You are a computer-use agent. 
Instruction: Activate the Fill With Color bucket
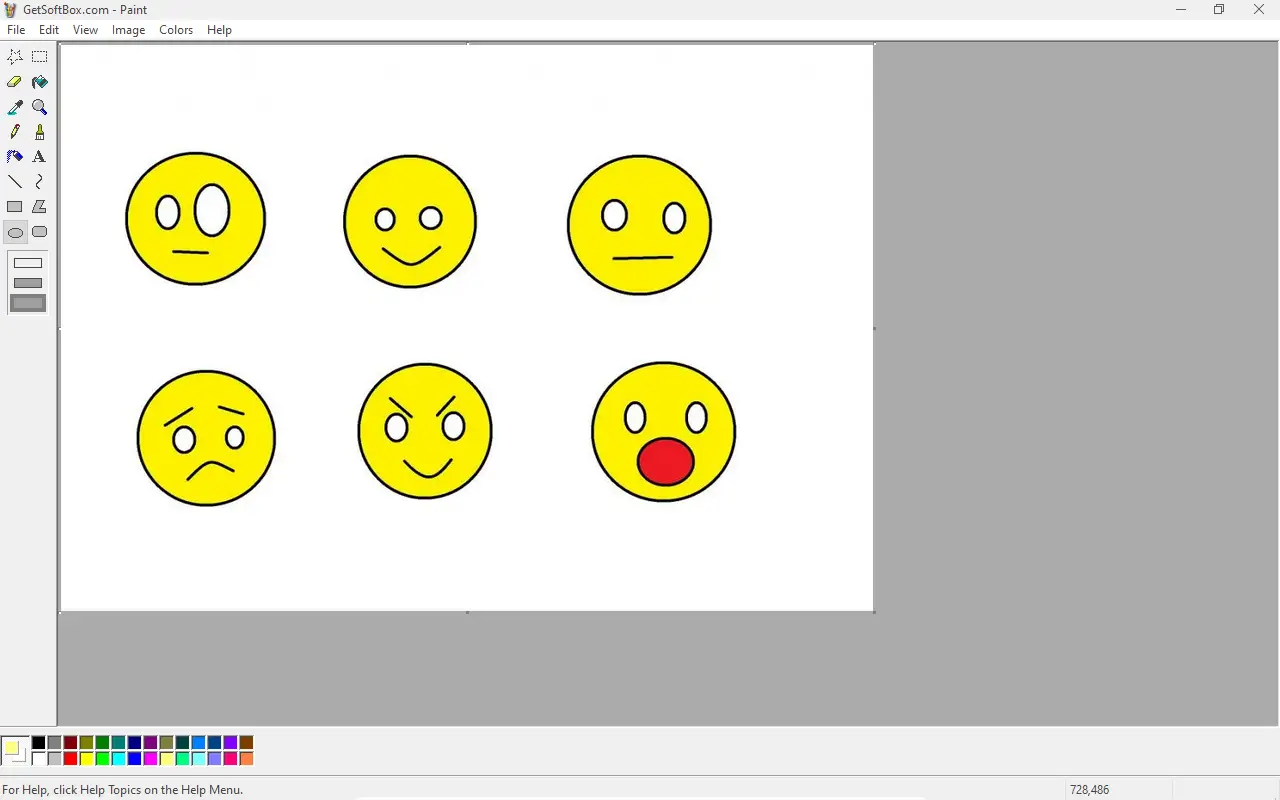click(x=39, y=82)
